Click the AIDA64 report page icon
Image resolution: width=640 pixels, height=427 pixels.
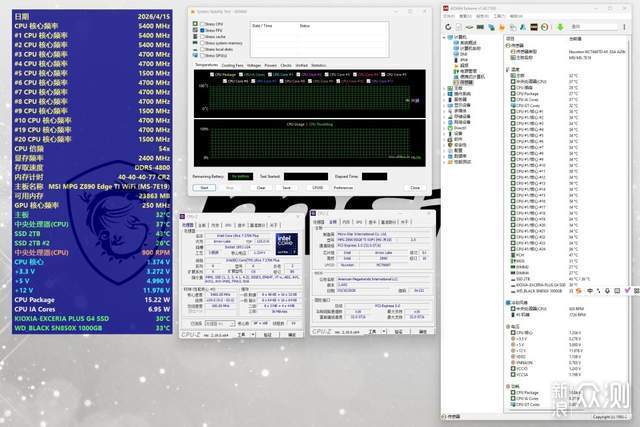(x=459, y=27)
